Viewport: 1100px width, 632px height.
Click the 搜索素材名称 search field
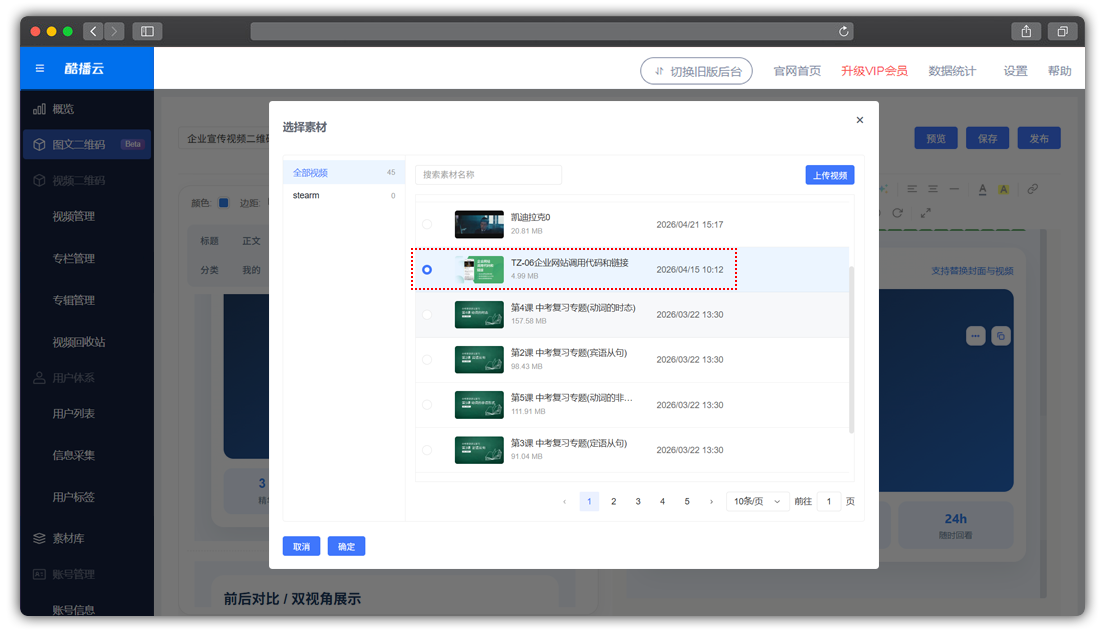click(x=488, y=175)
